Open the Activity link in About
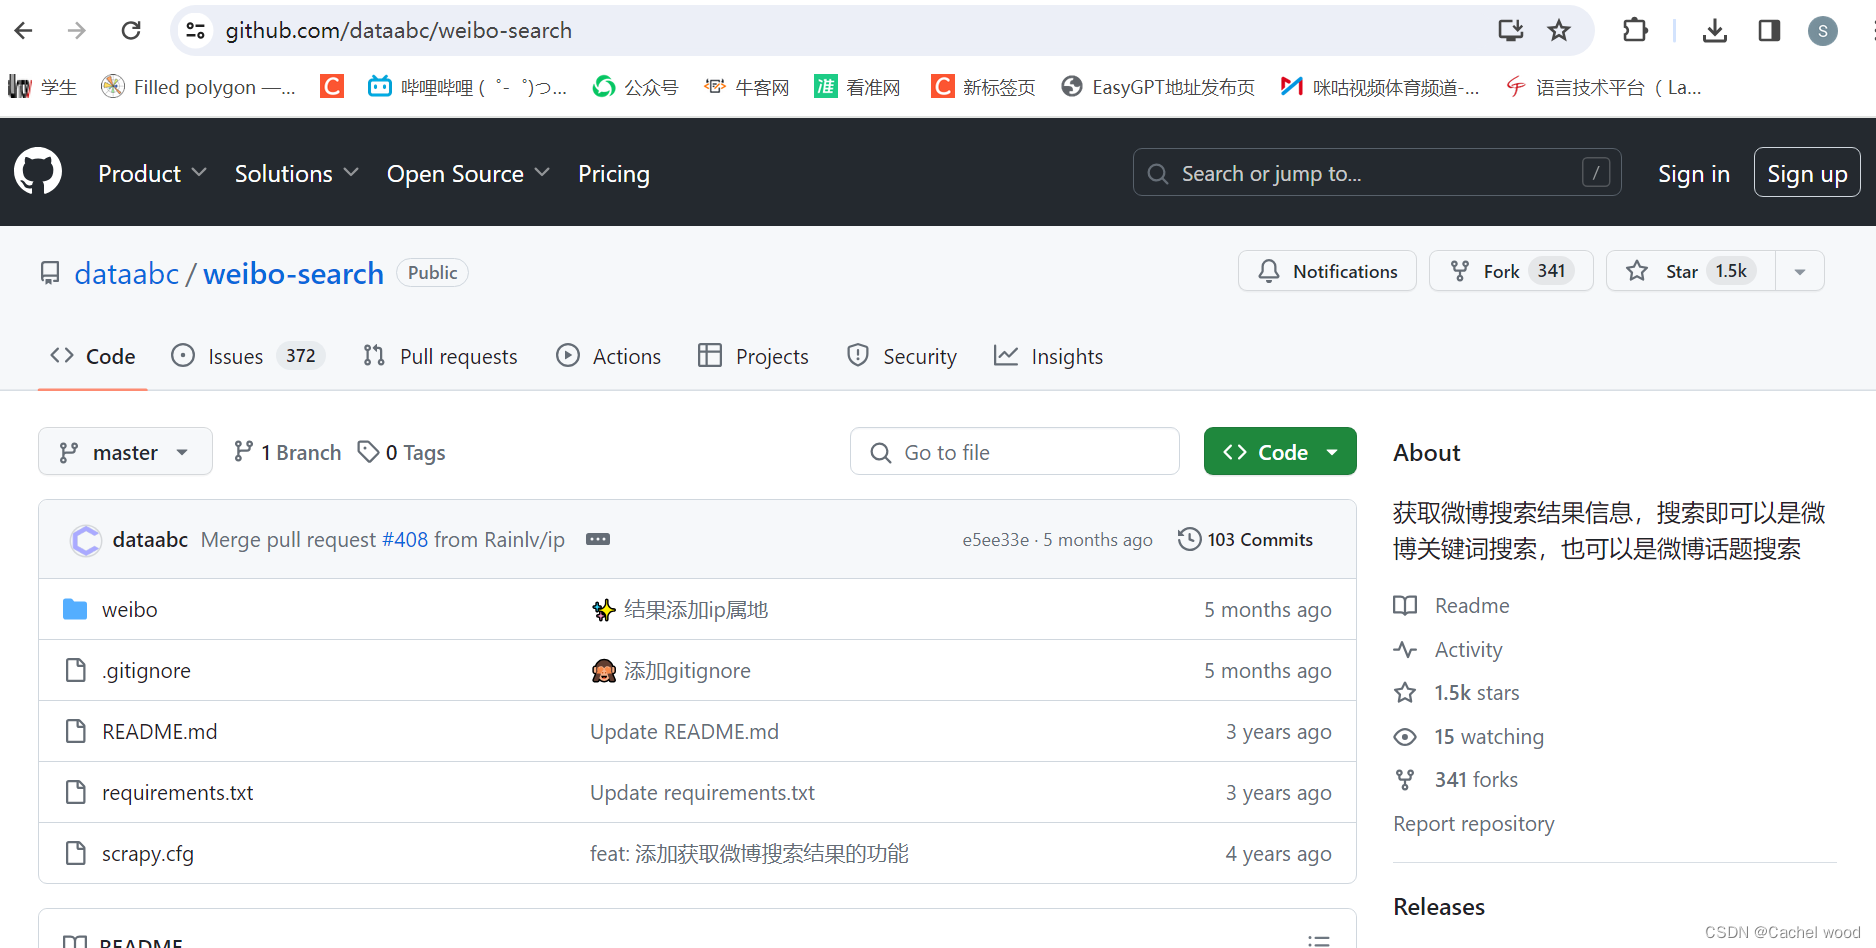The image size is (1876, 948). [x=1448, y=649]
